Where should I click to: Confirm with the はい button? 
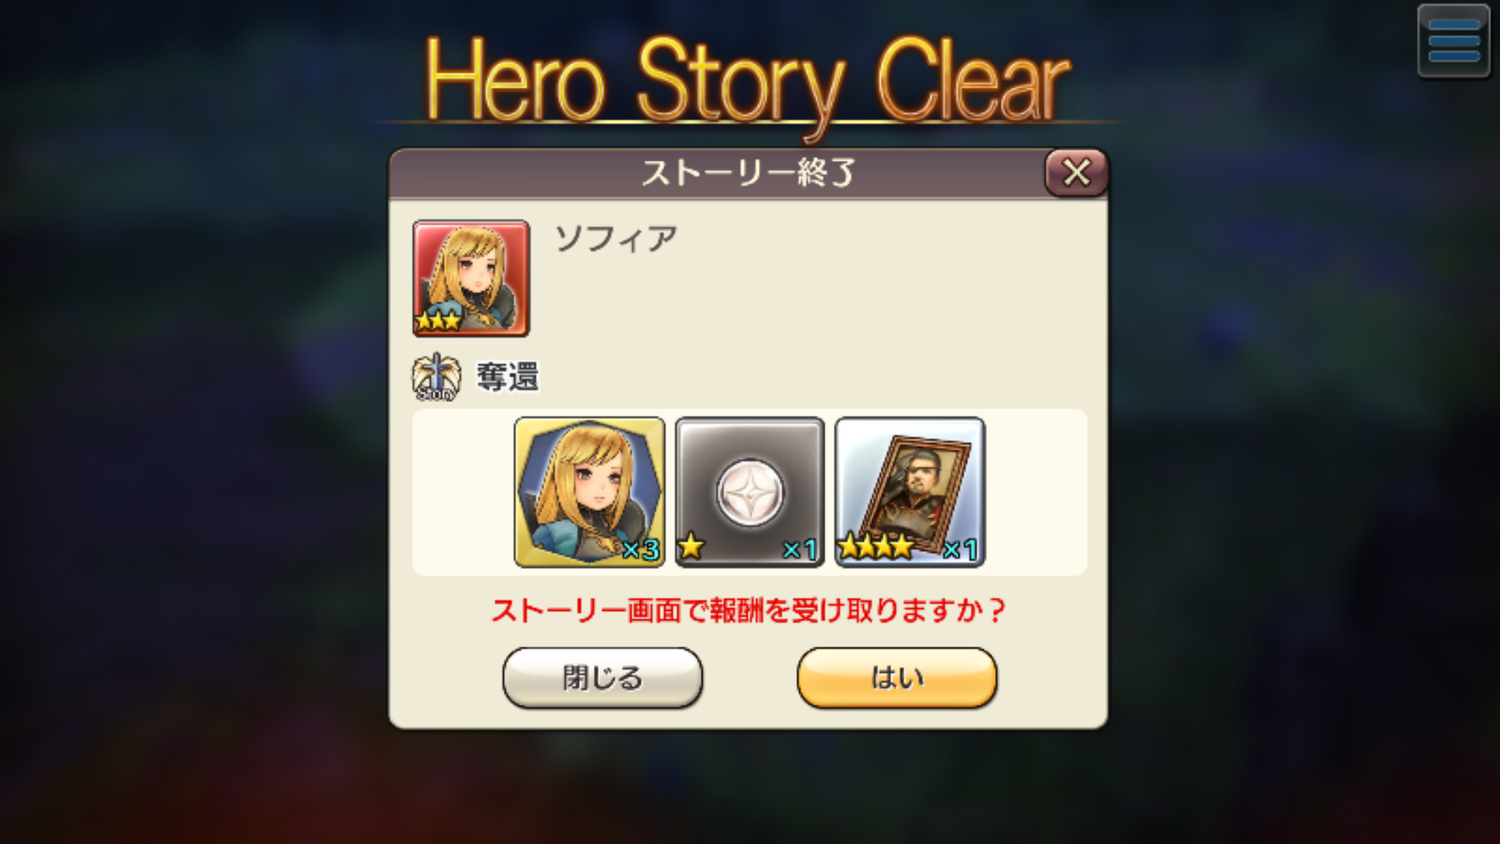[x=897, y=678]
